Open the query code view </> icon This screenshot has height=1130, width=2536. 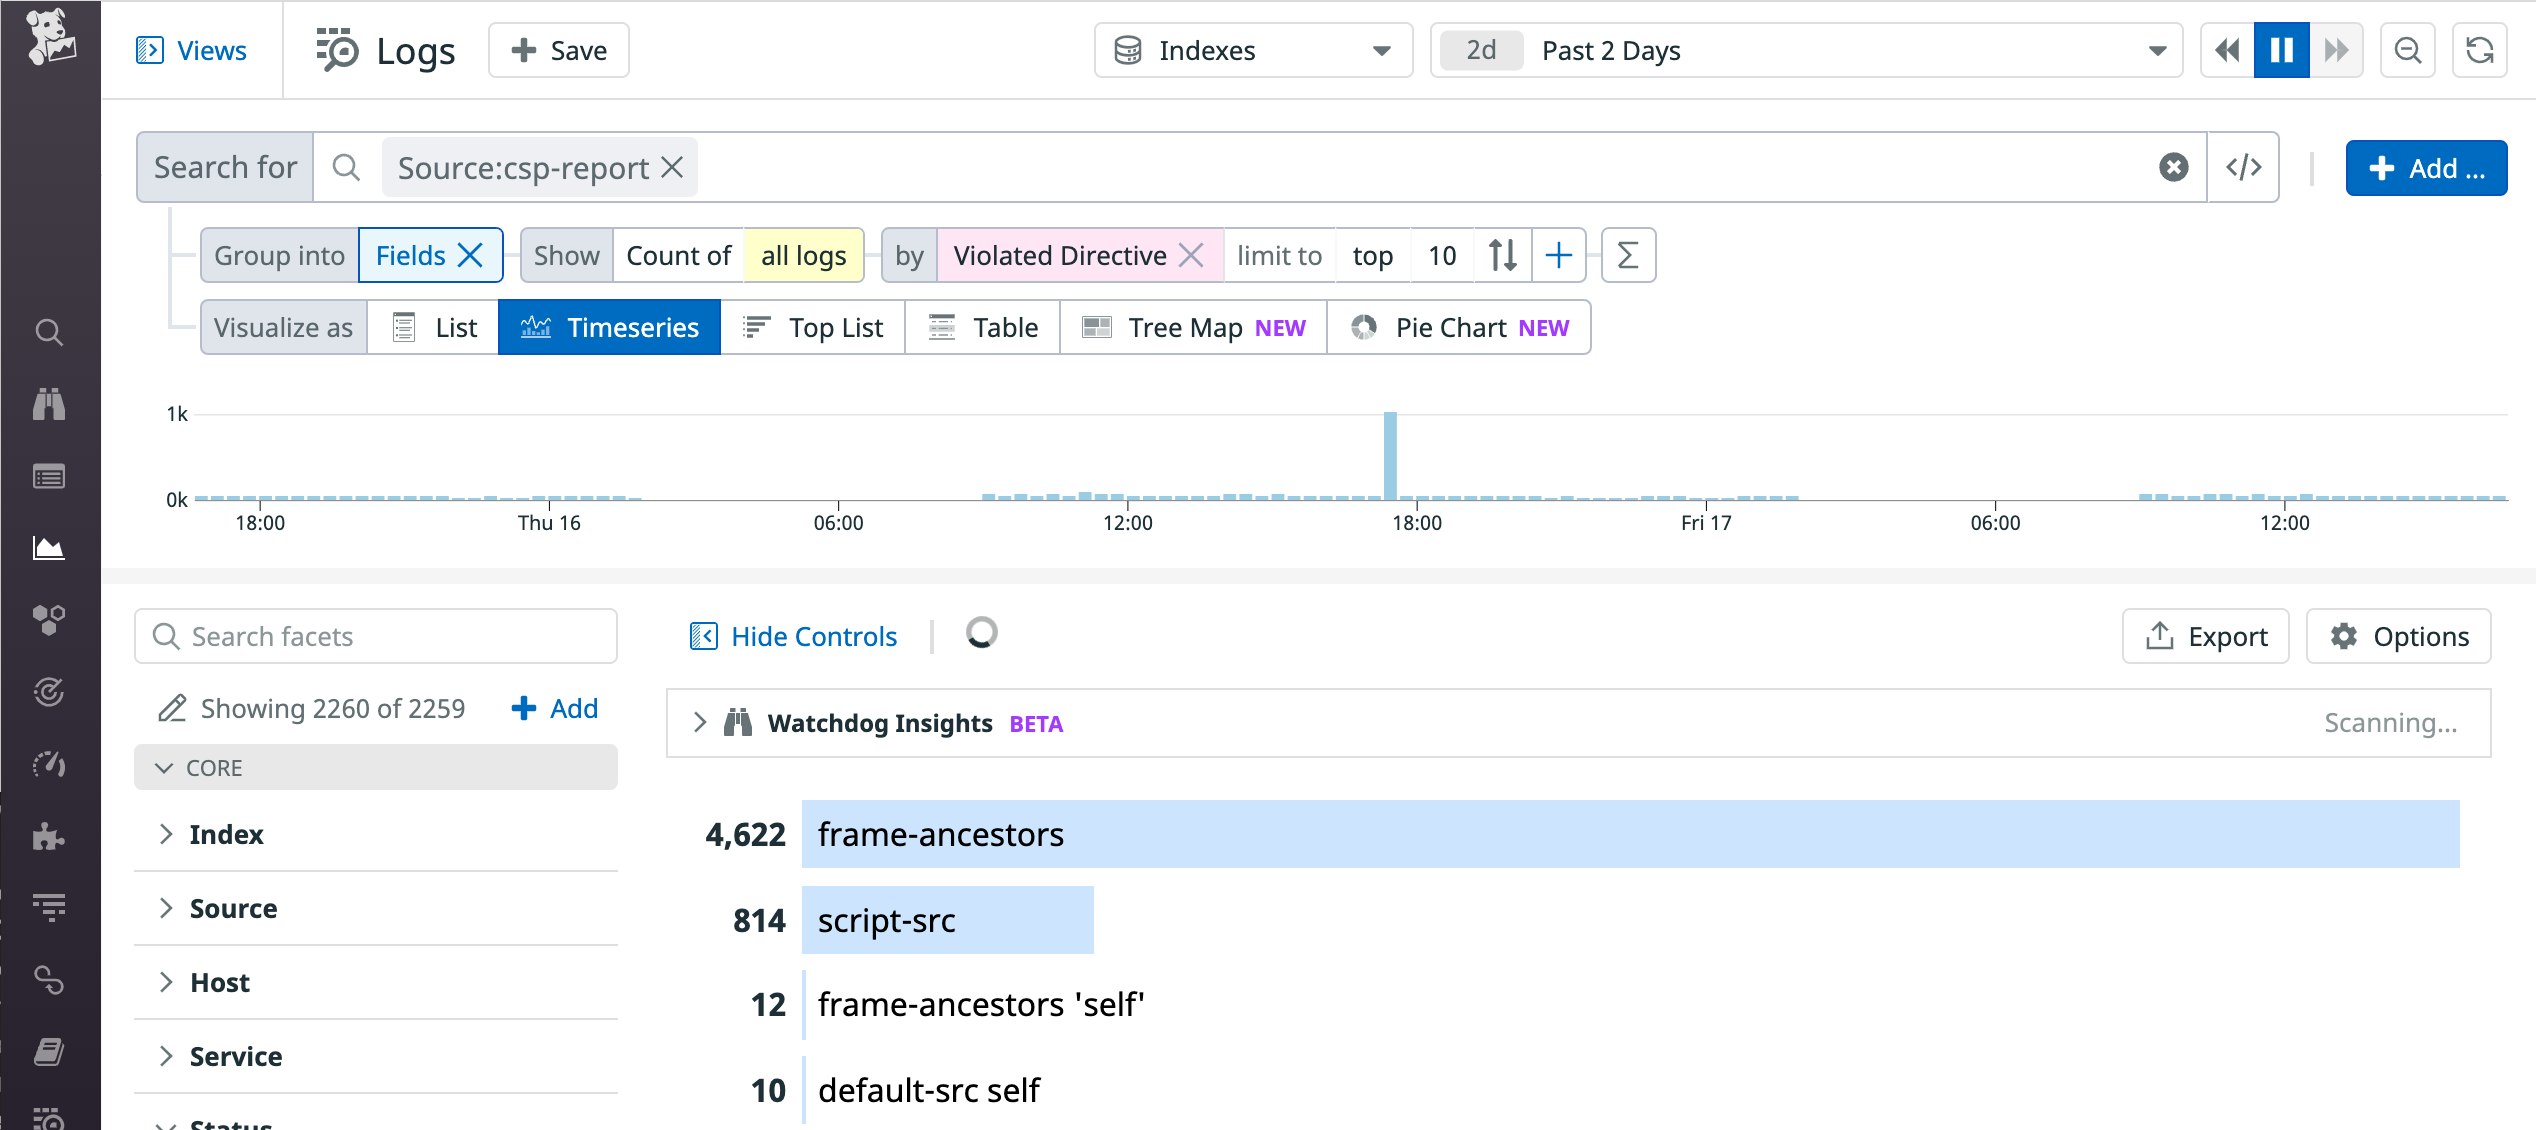(x=2243, y=167)
